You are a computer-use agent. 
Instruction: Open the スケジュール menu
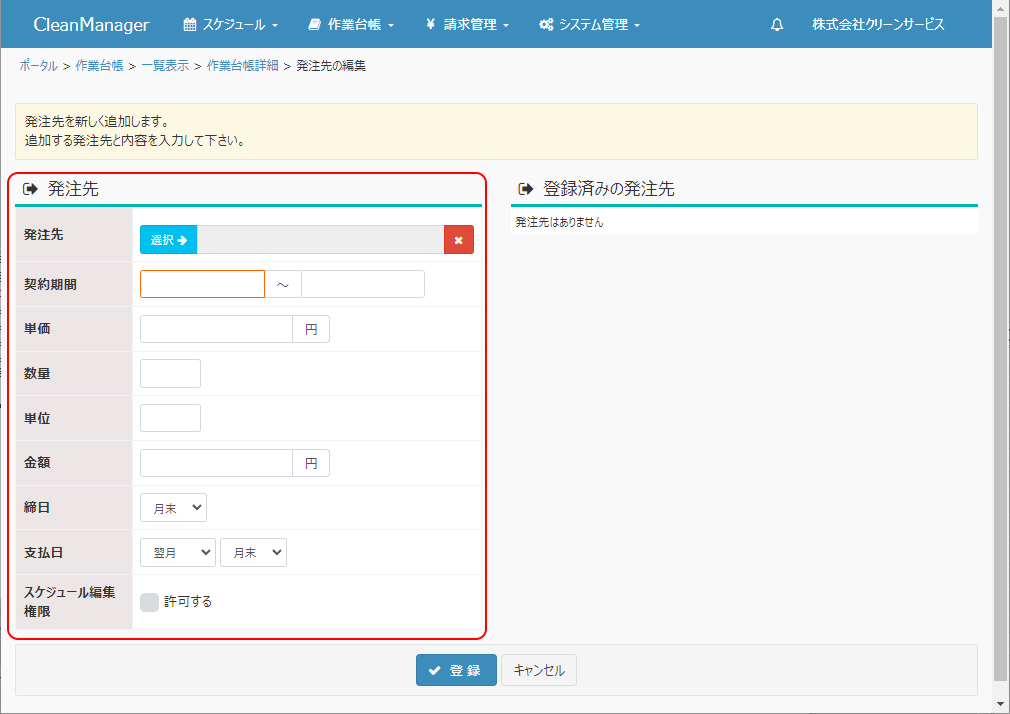231,25
